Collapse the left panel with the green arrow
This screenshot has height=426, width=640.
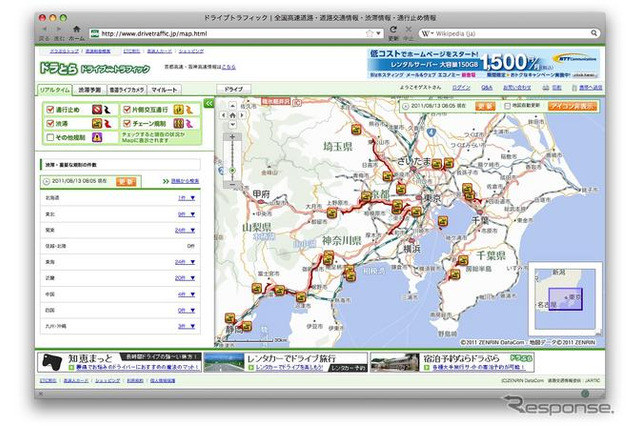click(209, 103)
